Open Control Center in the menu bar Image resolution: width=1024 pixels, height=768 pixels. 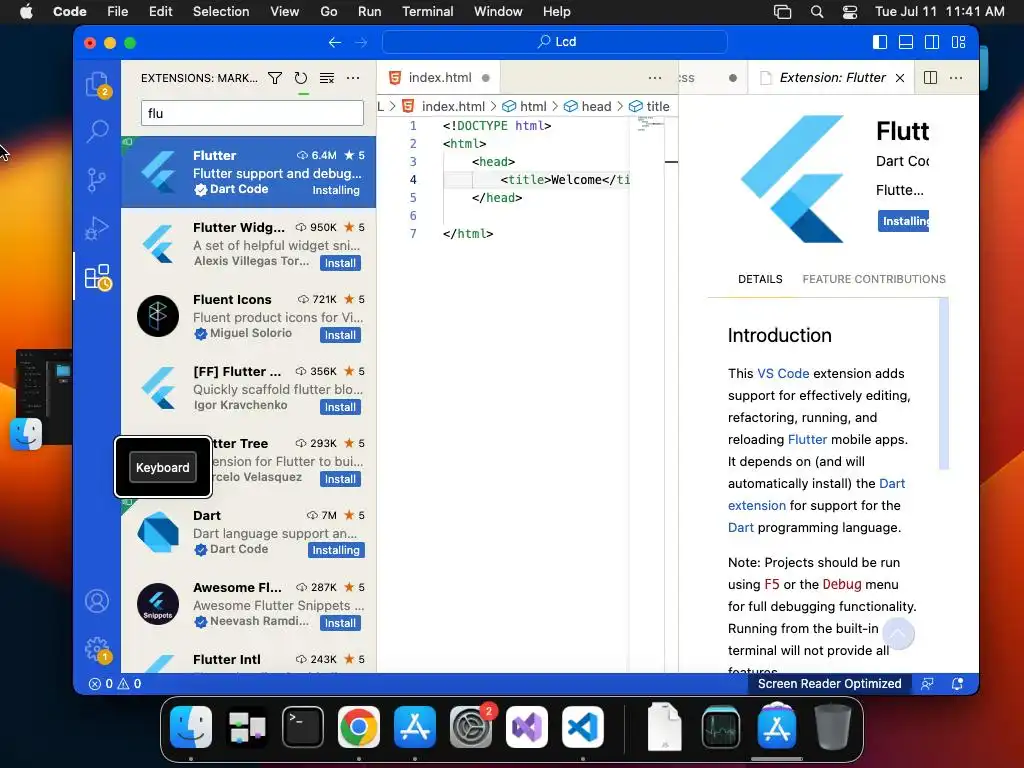pyautogui.click(x=850, y=12)
